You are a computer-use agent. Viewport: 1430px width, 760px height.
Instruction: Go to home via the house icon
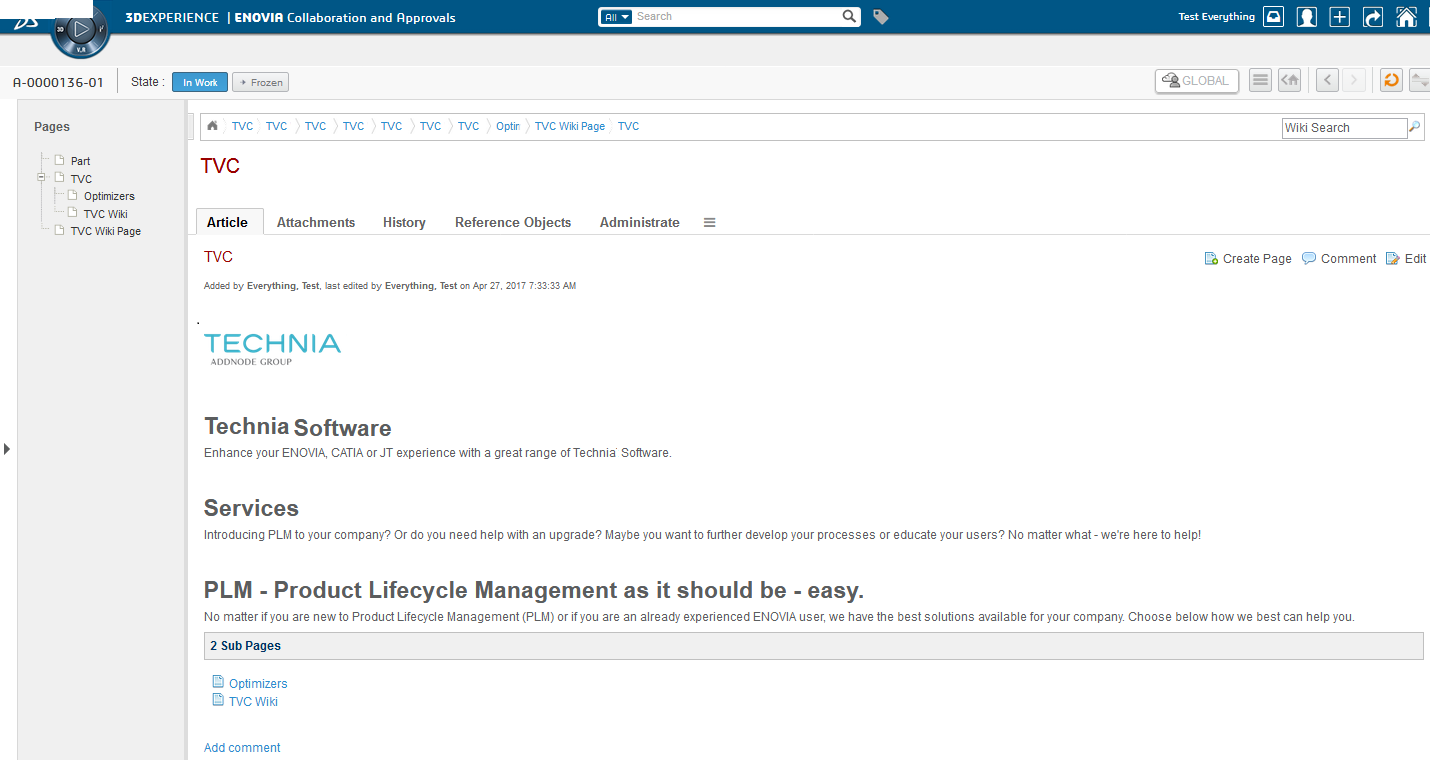click(x=1406, y=17)
